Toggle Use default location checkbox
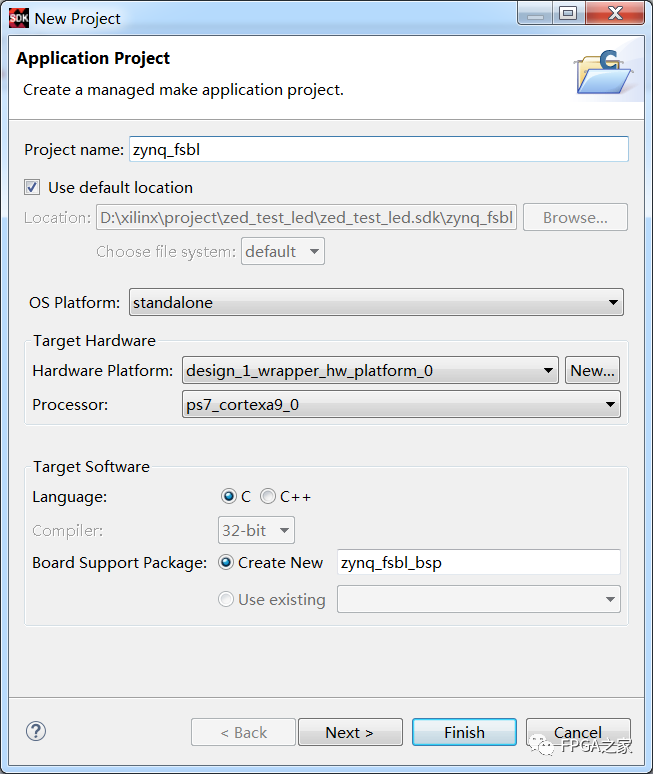The height and width of the screenshot is (774, 653). click(32, 187)
